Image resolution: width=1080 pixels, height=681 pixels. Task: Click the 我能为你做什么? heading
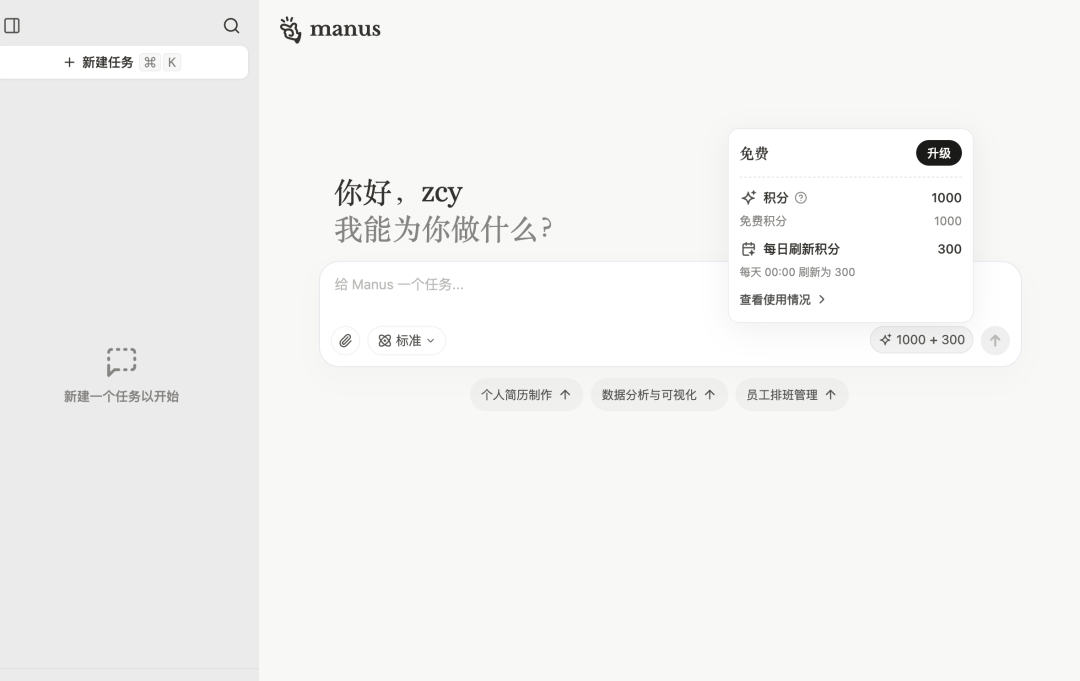(443, 229)
